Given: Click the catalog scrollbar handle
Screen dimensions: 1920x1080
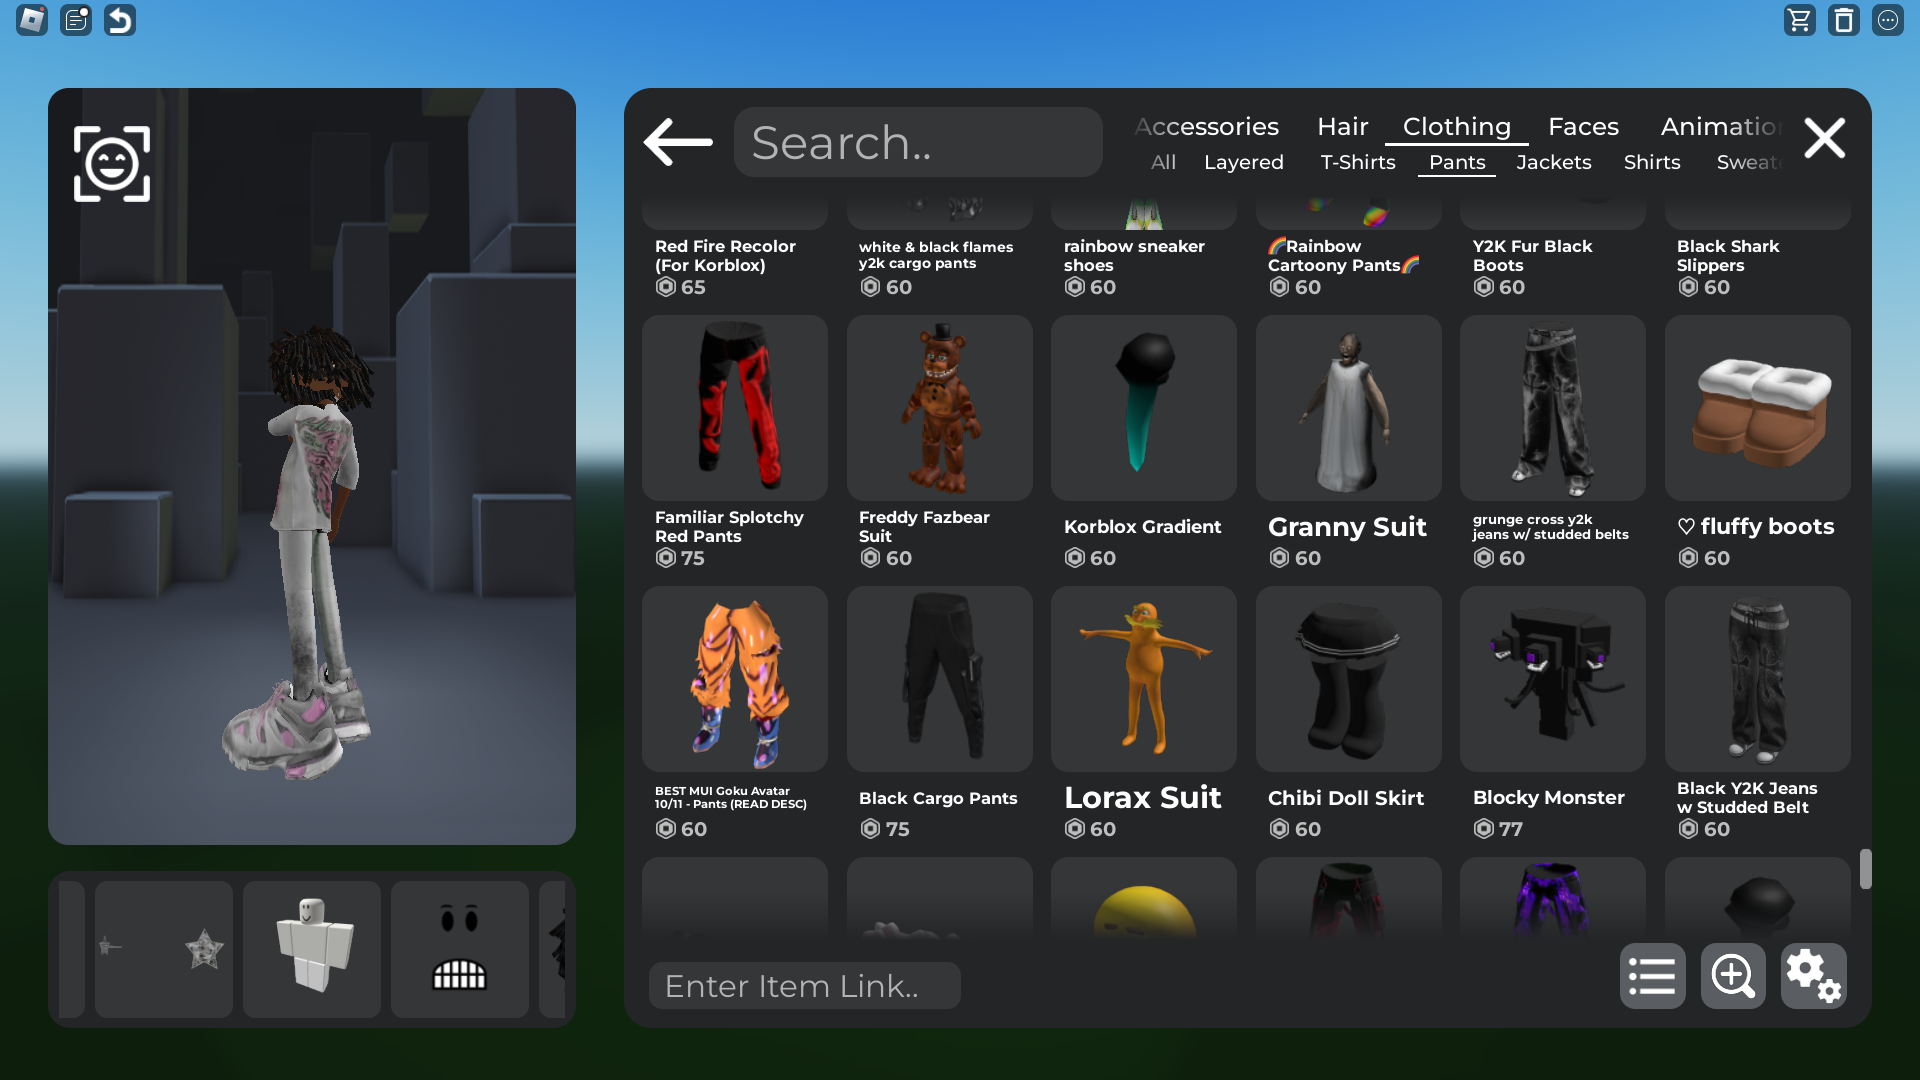Looking at the screenshot, I should 1865,869.
